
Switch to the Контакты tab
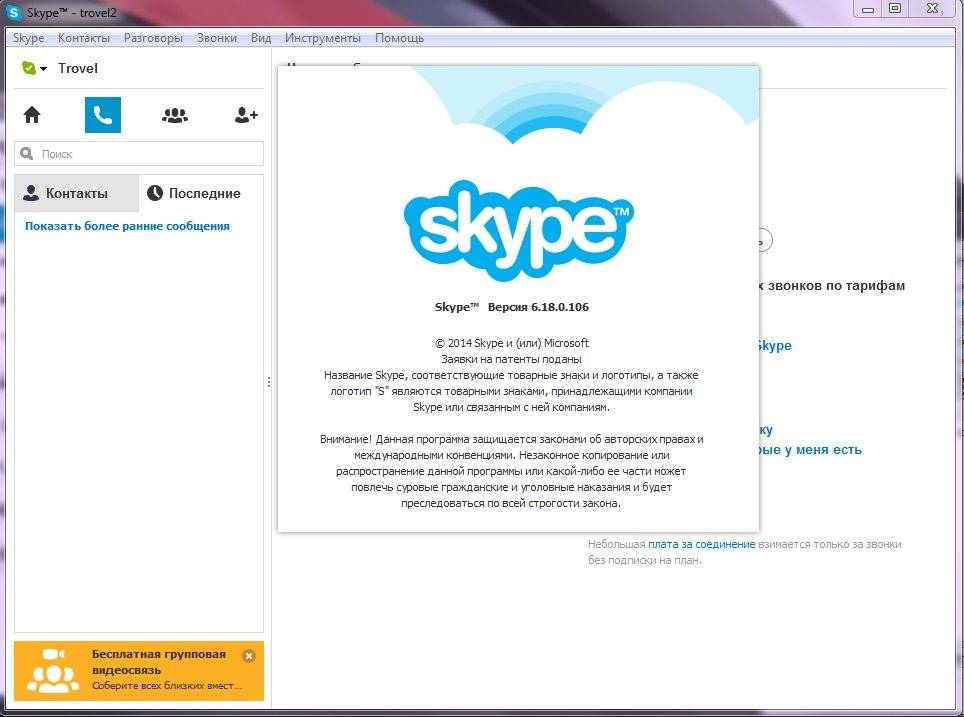tap(76, 193)
